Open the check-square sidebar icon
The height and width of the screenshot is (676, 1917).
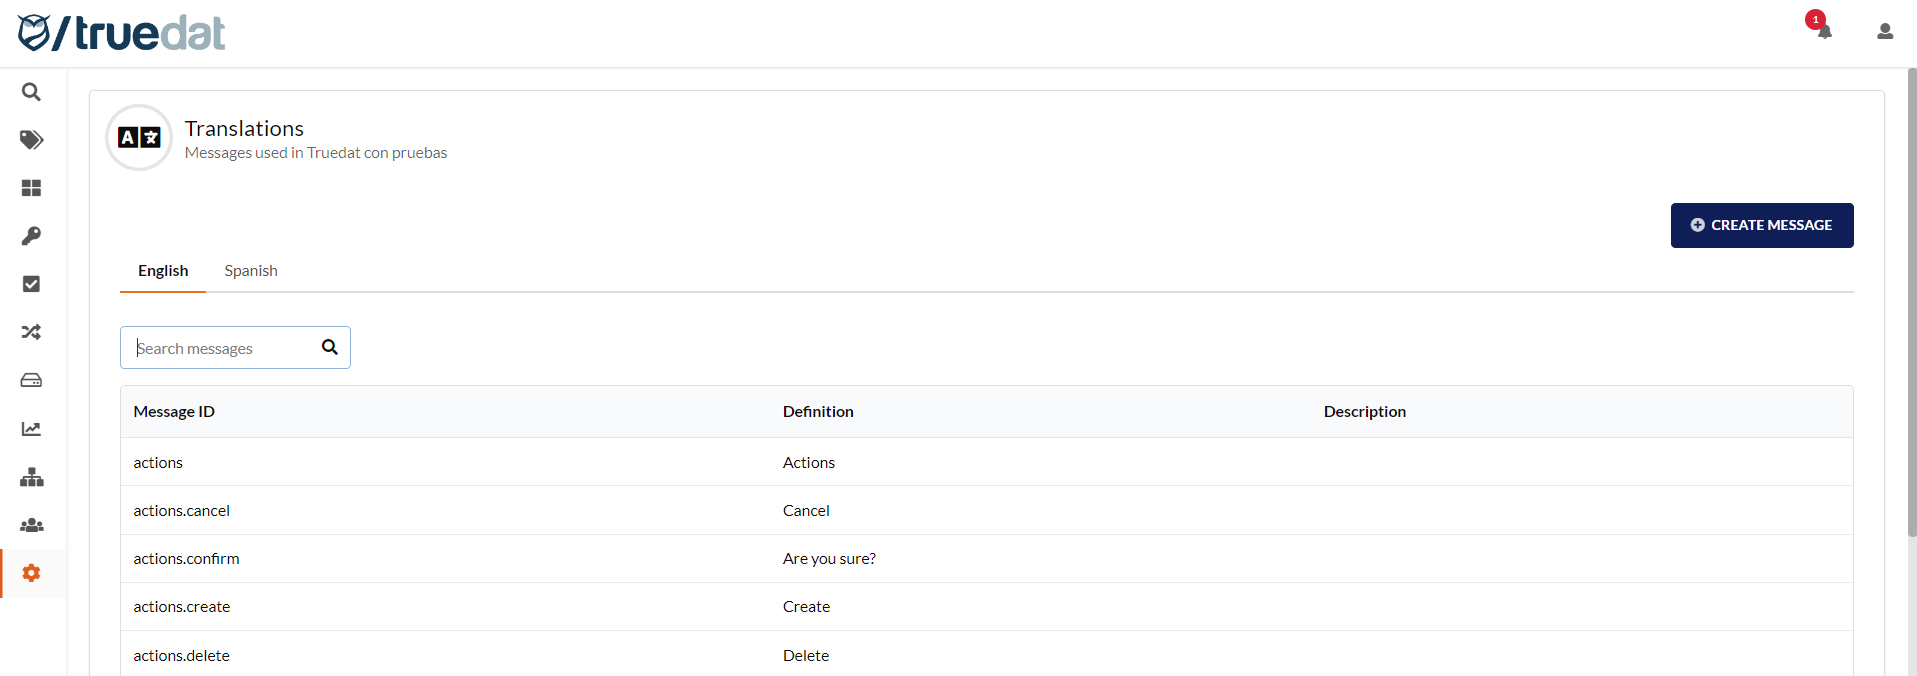coord(31,284)
